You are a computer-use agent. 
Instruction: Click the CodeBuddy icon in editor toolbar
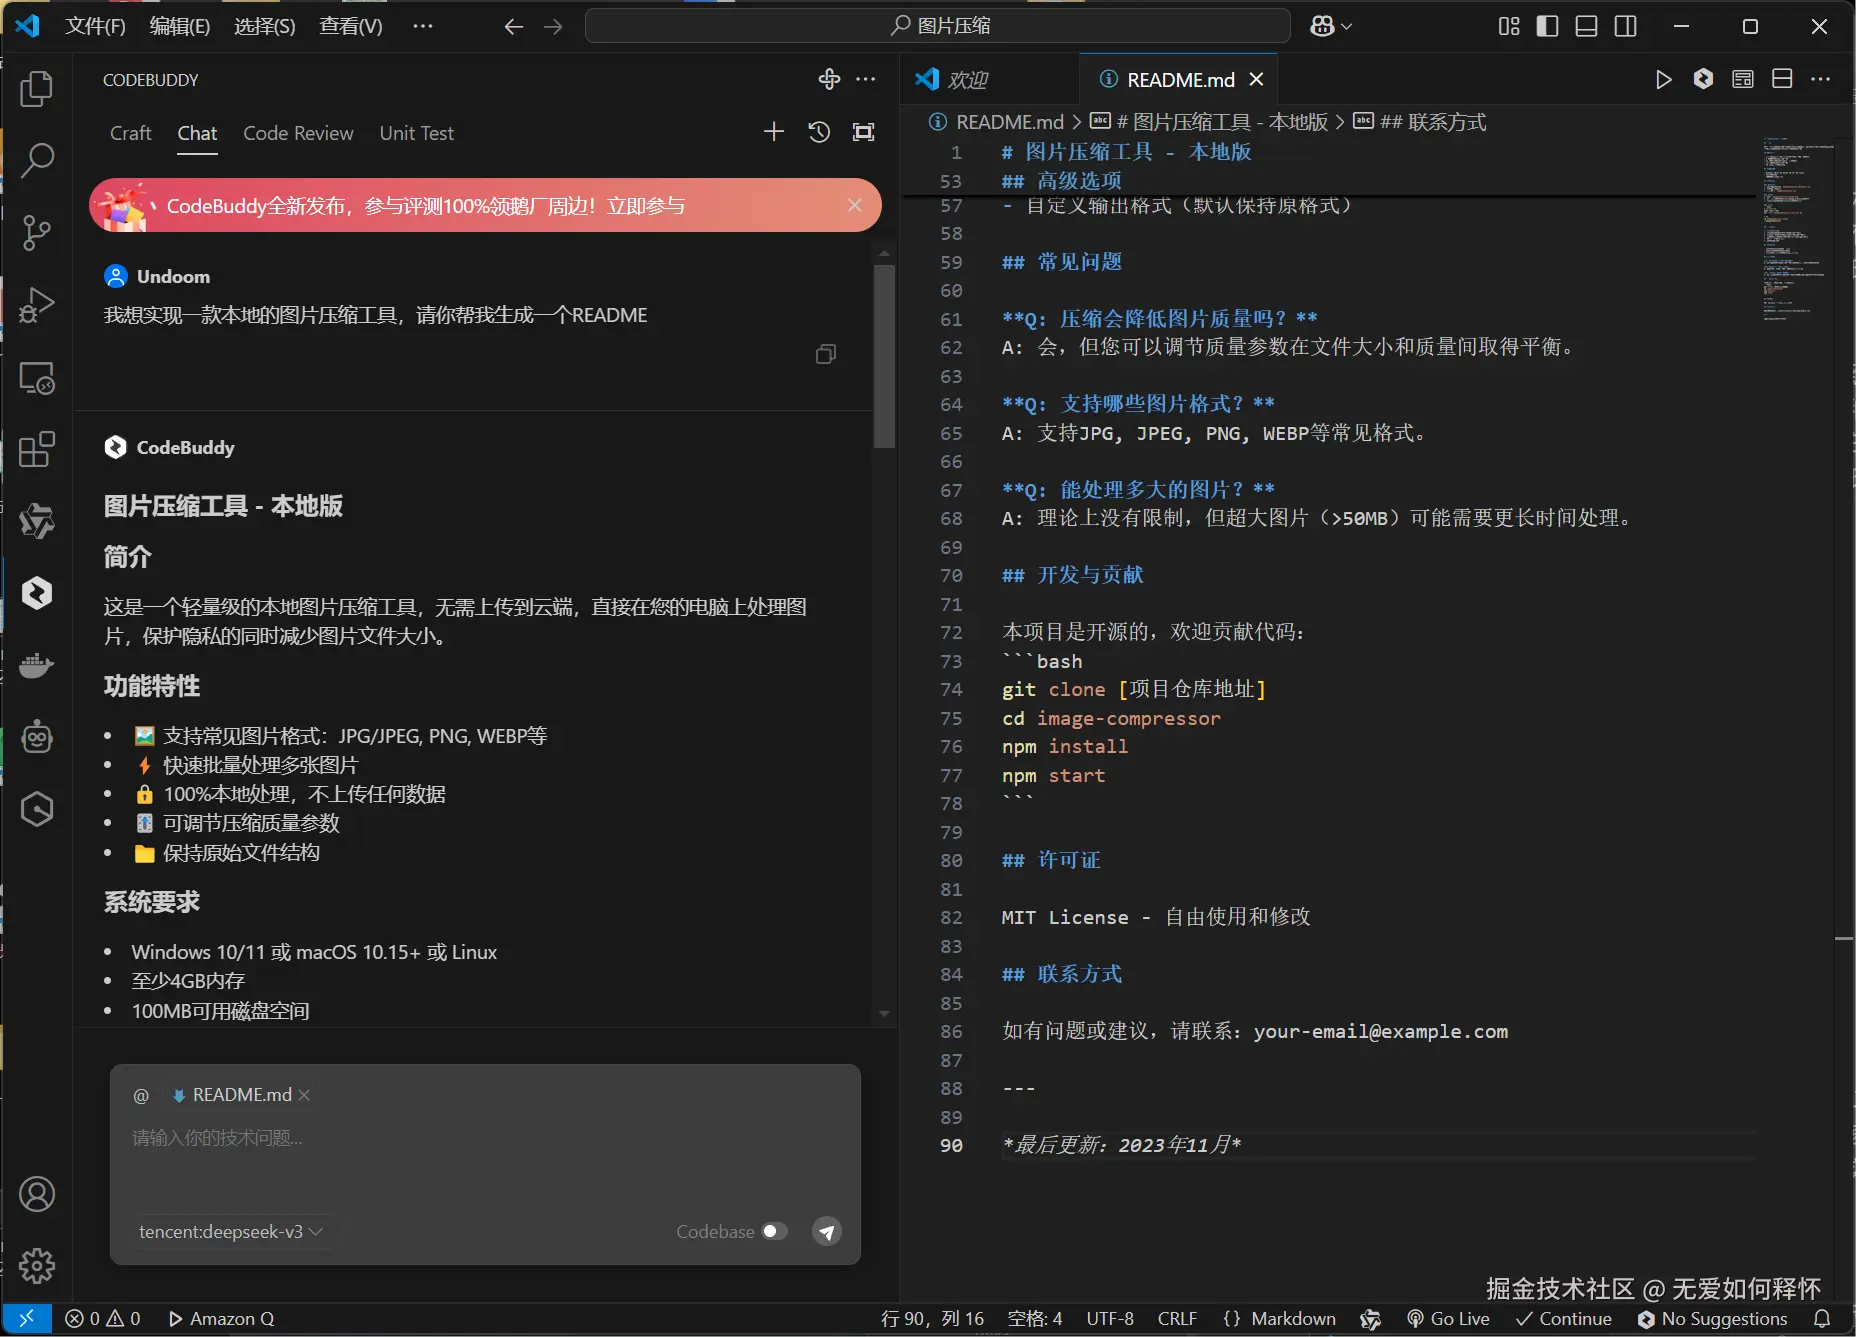[1703, 79]
